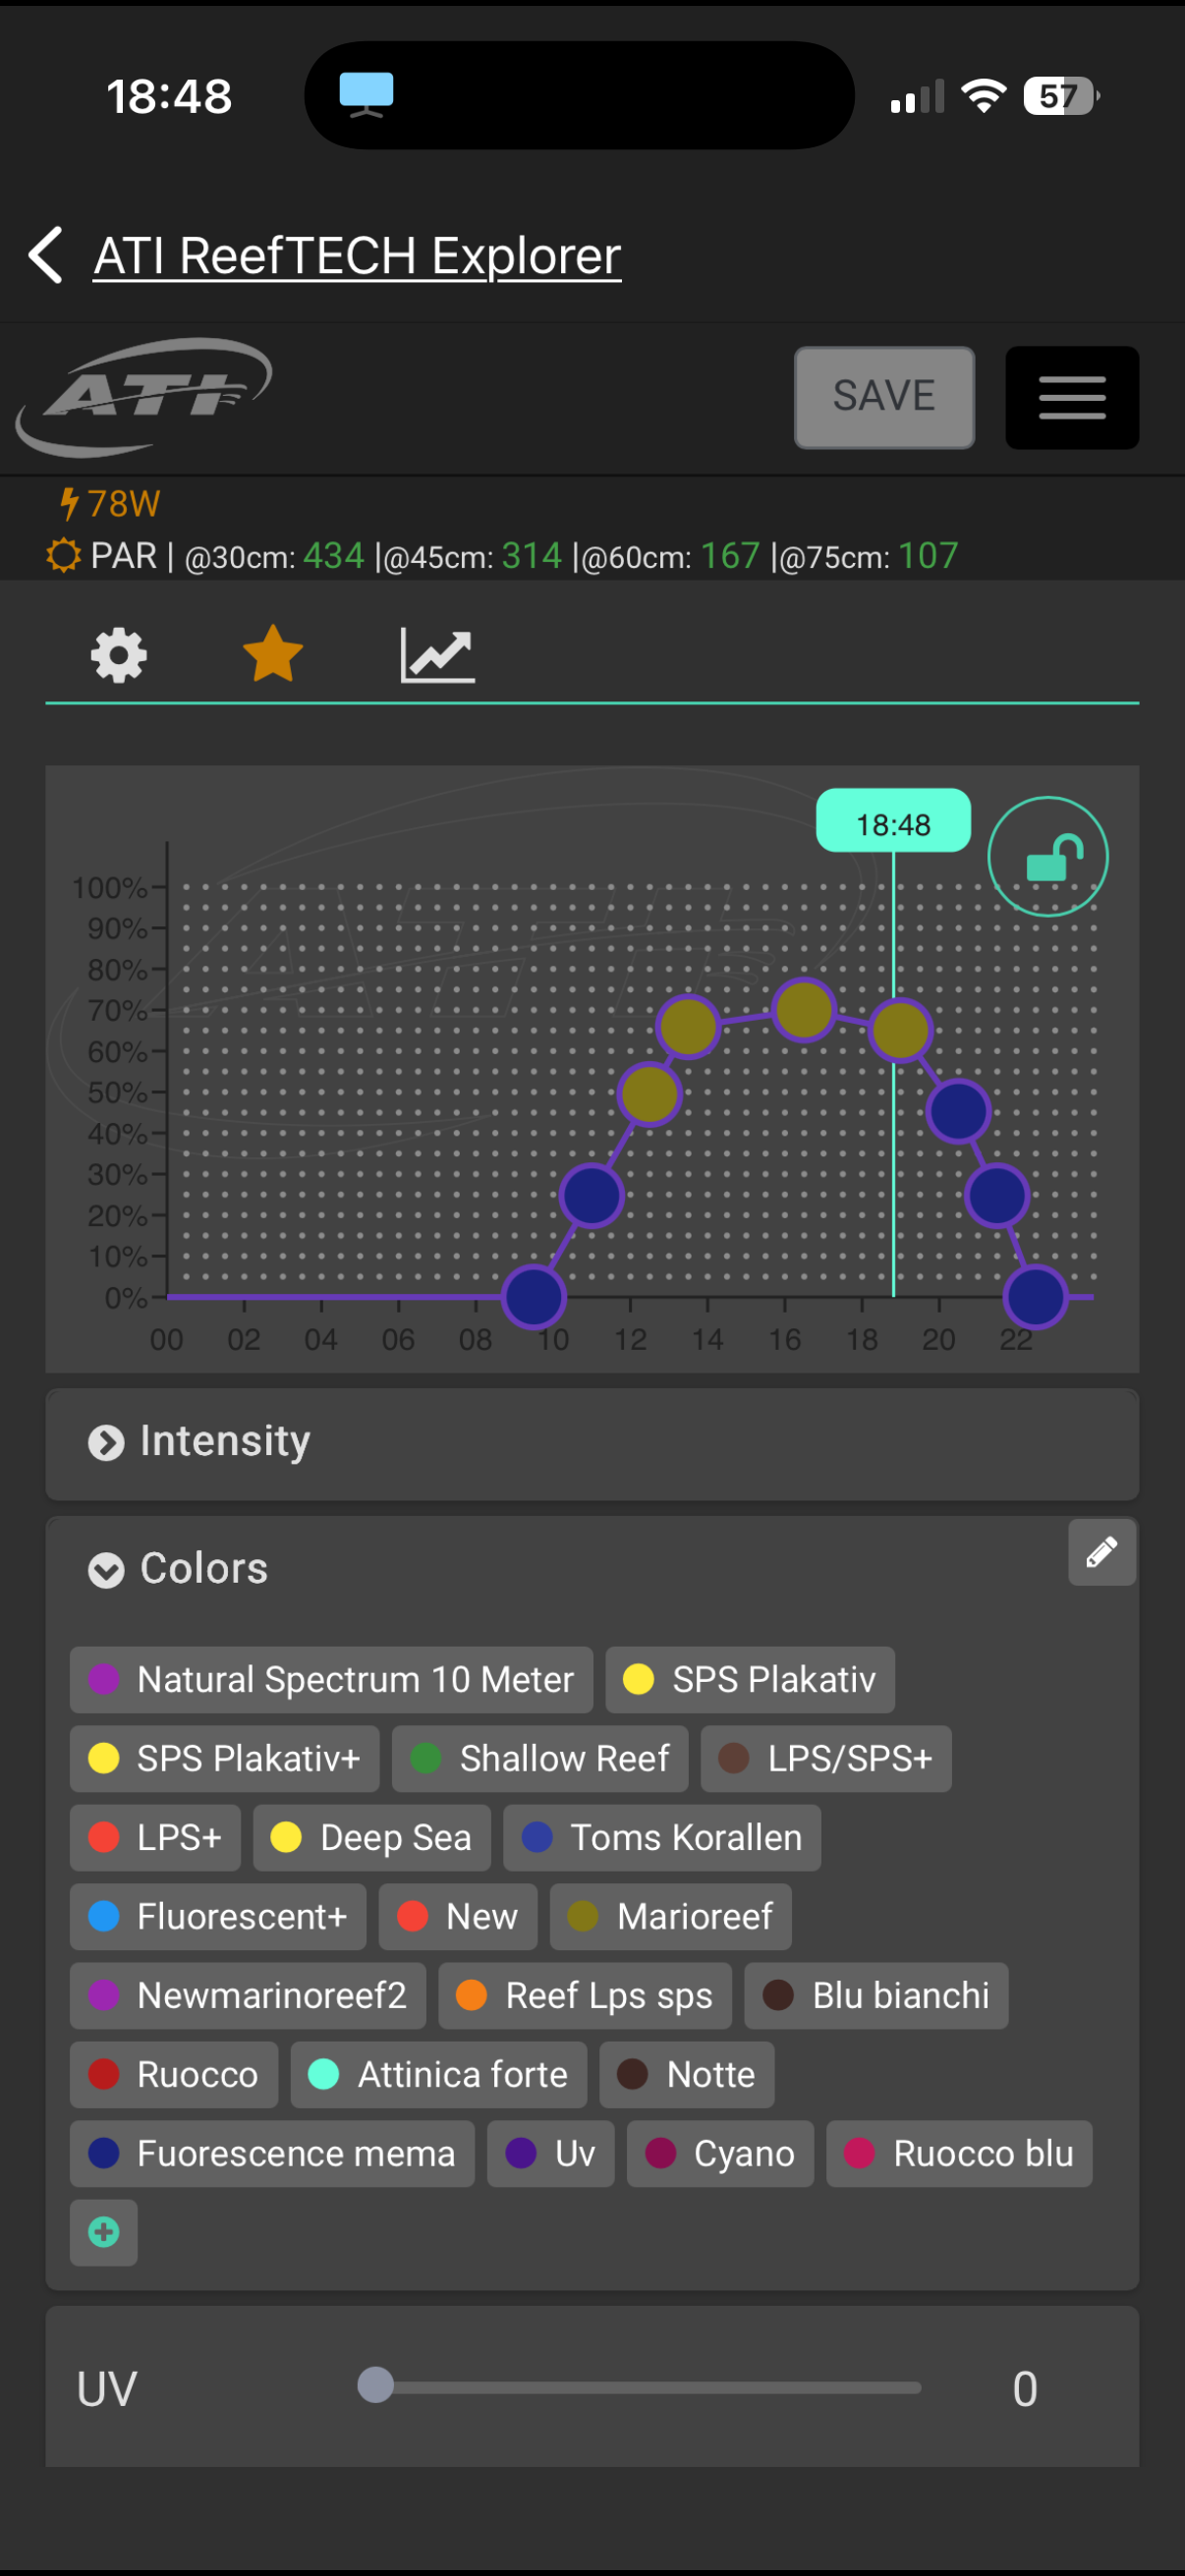Pick the Uv preset
The height and width of the screenshot is (2576, 1185).
click(551, 2153)
